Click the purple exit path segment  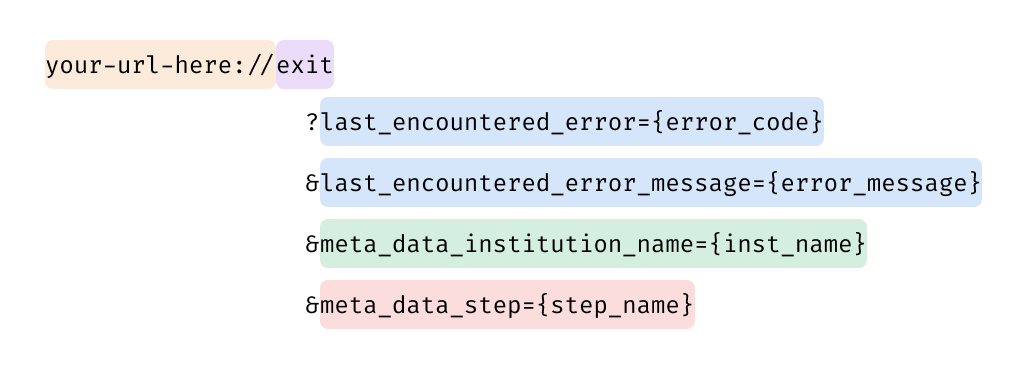point(305,64)
